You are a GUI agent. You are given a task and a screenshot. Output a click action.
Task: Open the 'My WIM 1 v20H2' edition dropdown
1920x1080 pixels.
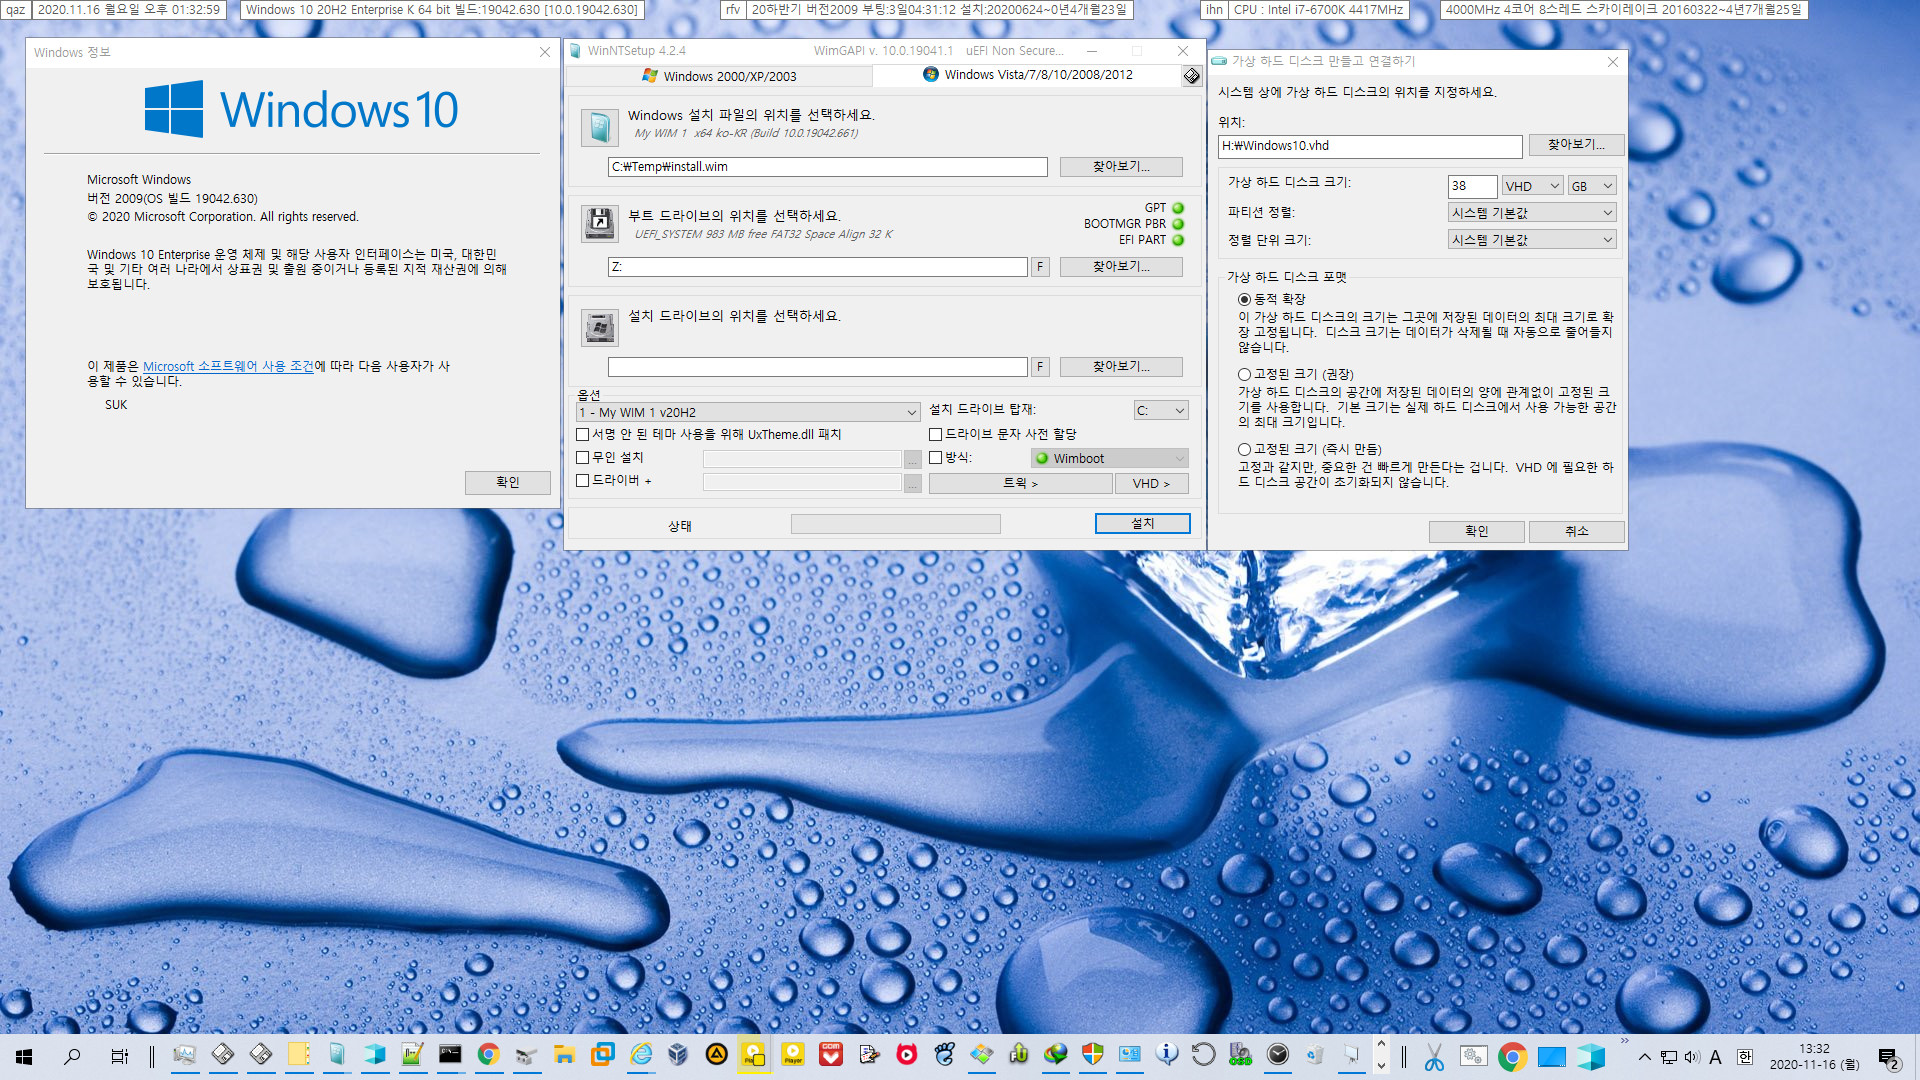point(748,412)
